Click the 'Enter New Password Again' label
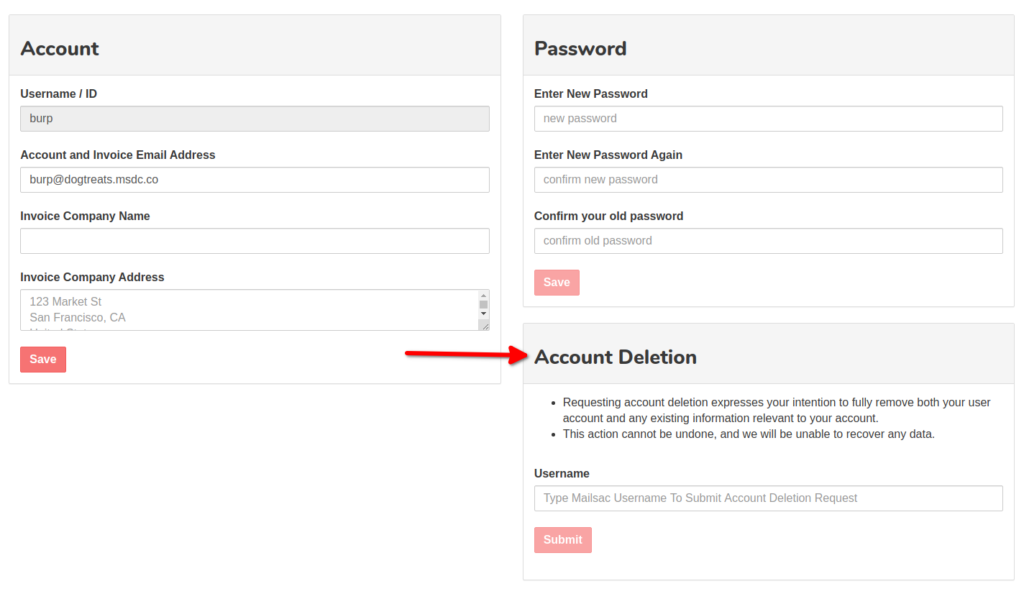Image resolution: width=1024 pixels, height=594 pixels. pyautogui.click(x=608, y=155)
